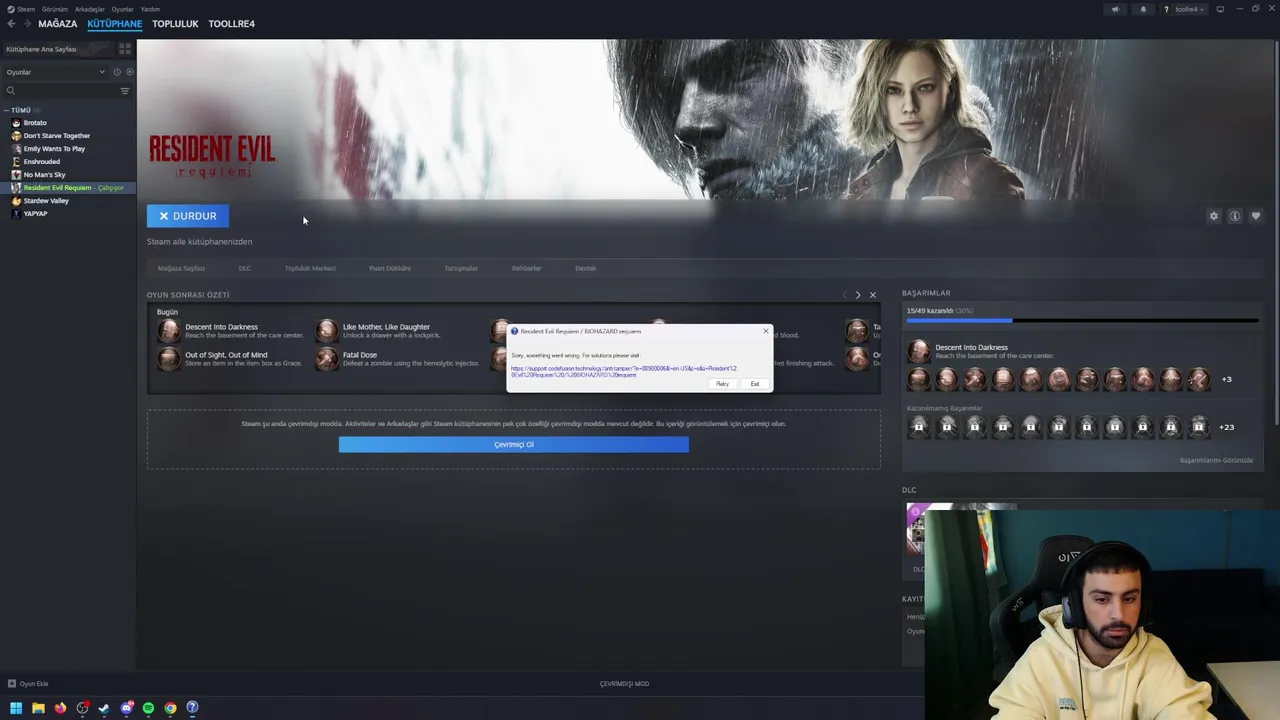Image resolution: width=1280 pixels, height=720 pixels.
Task: Click Descent Into Darkness achievement icon in summary
Action: point(169,331)
